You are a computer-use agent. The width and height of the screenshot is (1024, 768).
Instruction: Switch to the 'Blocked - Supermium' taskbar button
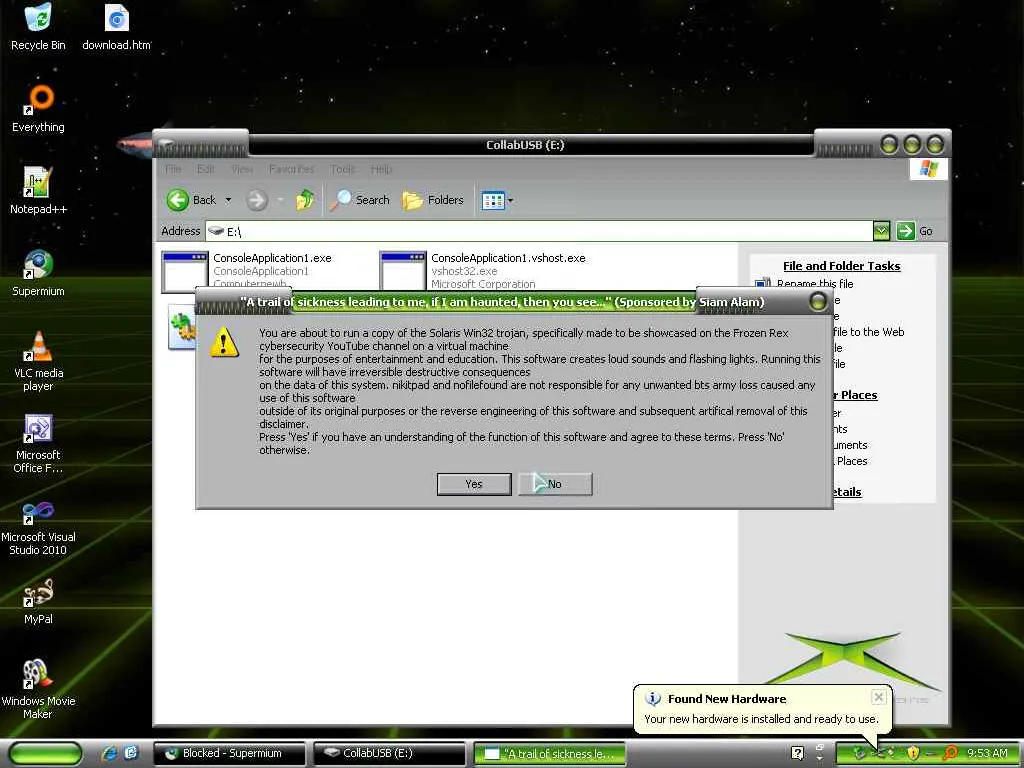pos(229,753)
